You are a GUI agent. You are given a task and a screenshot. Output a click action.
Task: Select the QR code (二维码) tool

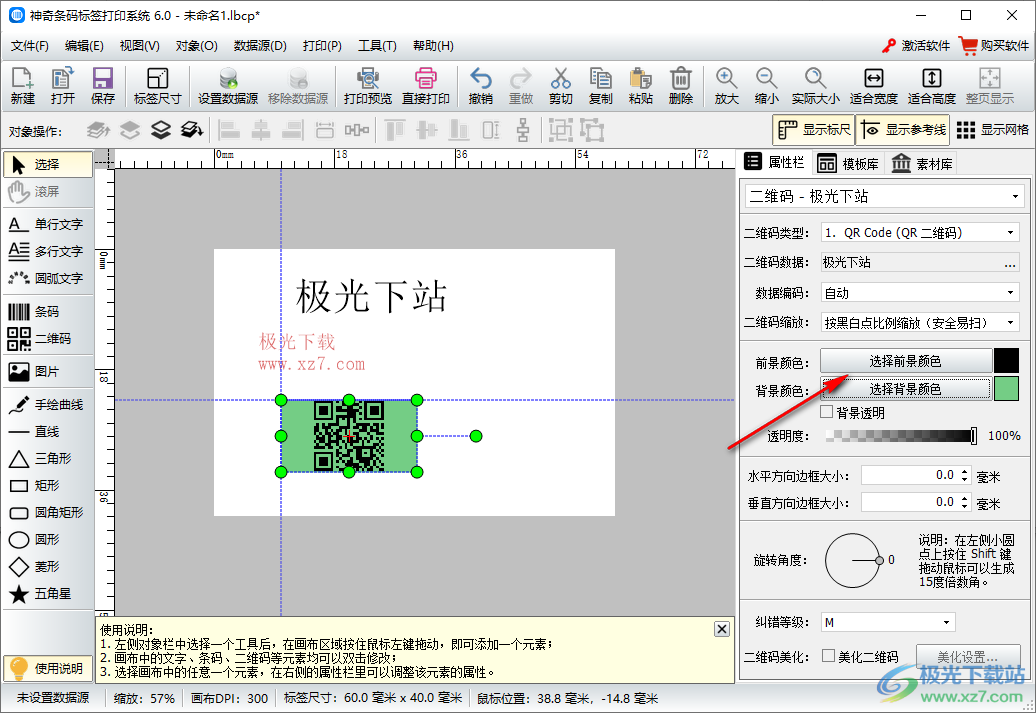coord(48,338)
